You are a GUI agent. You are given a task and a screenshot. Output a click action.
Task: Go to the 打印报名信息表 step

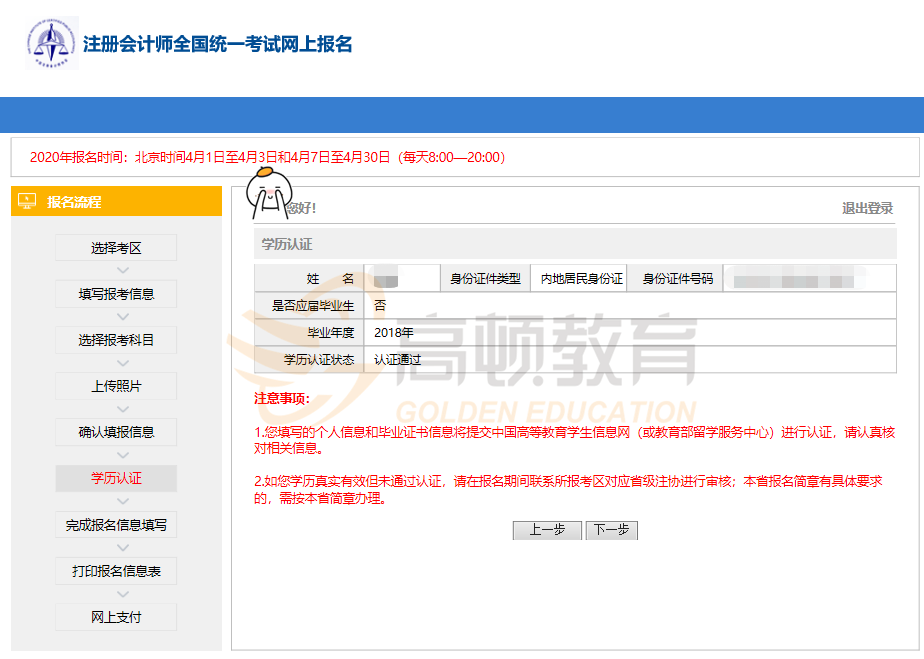[116, 571]
